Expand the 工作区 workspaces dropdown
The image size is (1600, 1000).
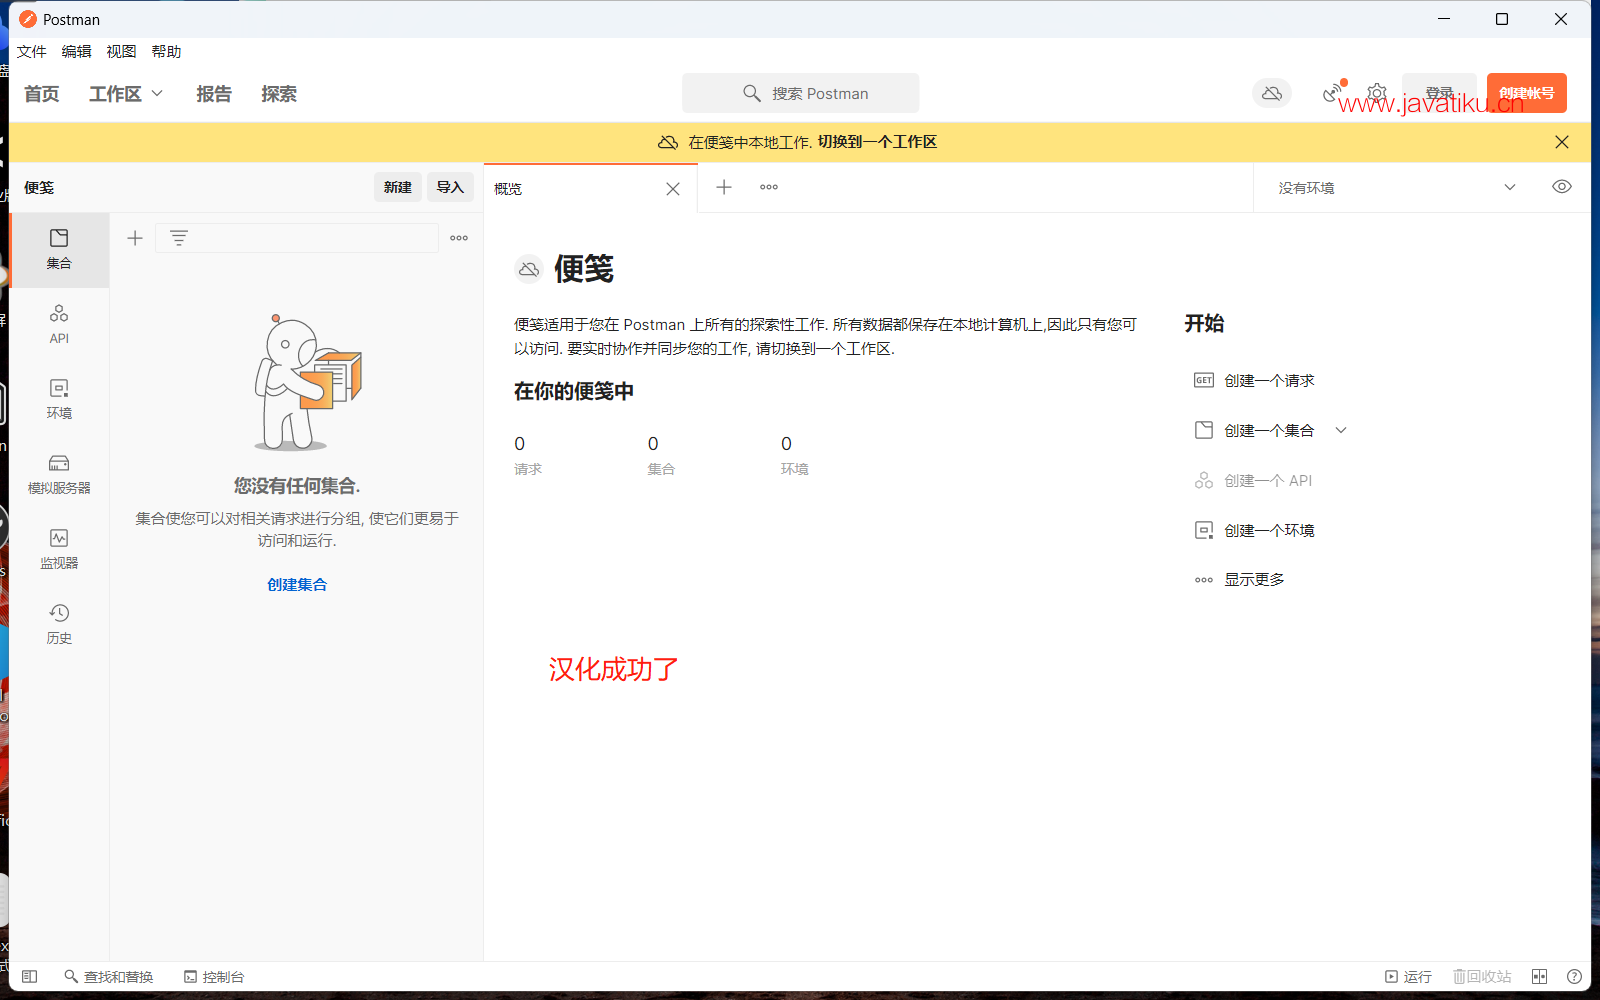pyautogui.click(x=126, y=94)
